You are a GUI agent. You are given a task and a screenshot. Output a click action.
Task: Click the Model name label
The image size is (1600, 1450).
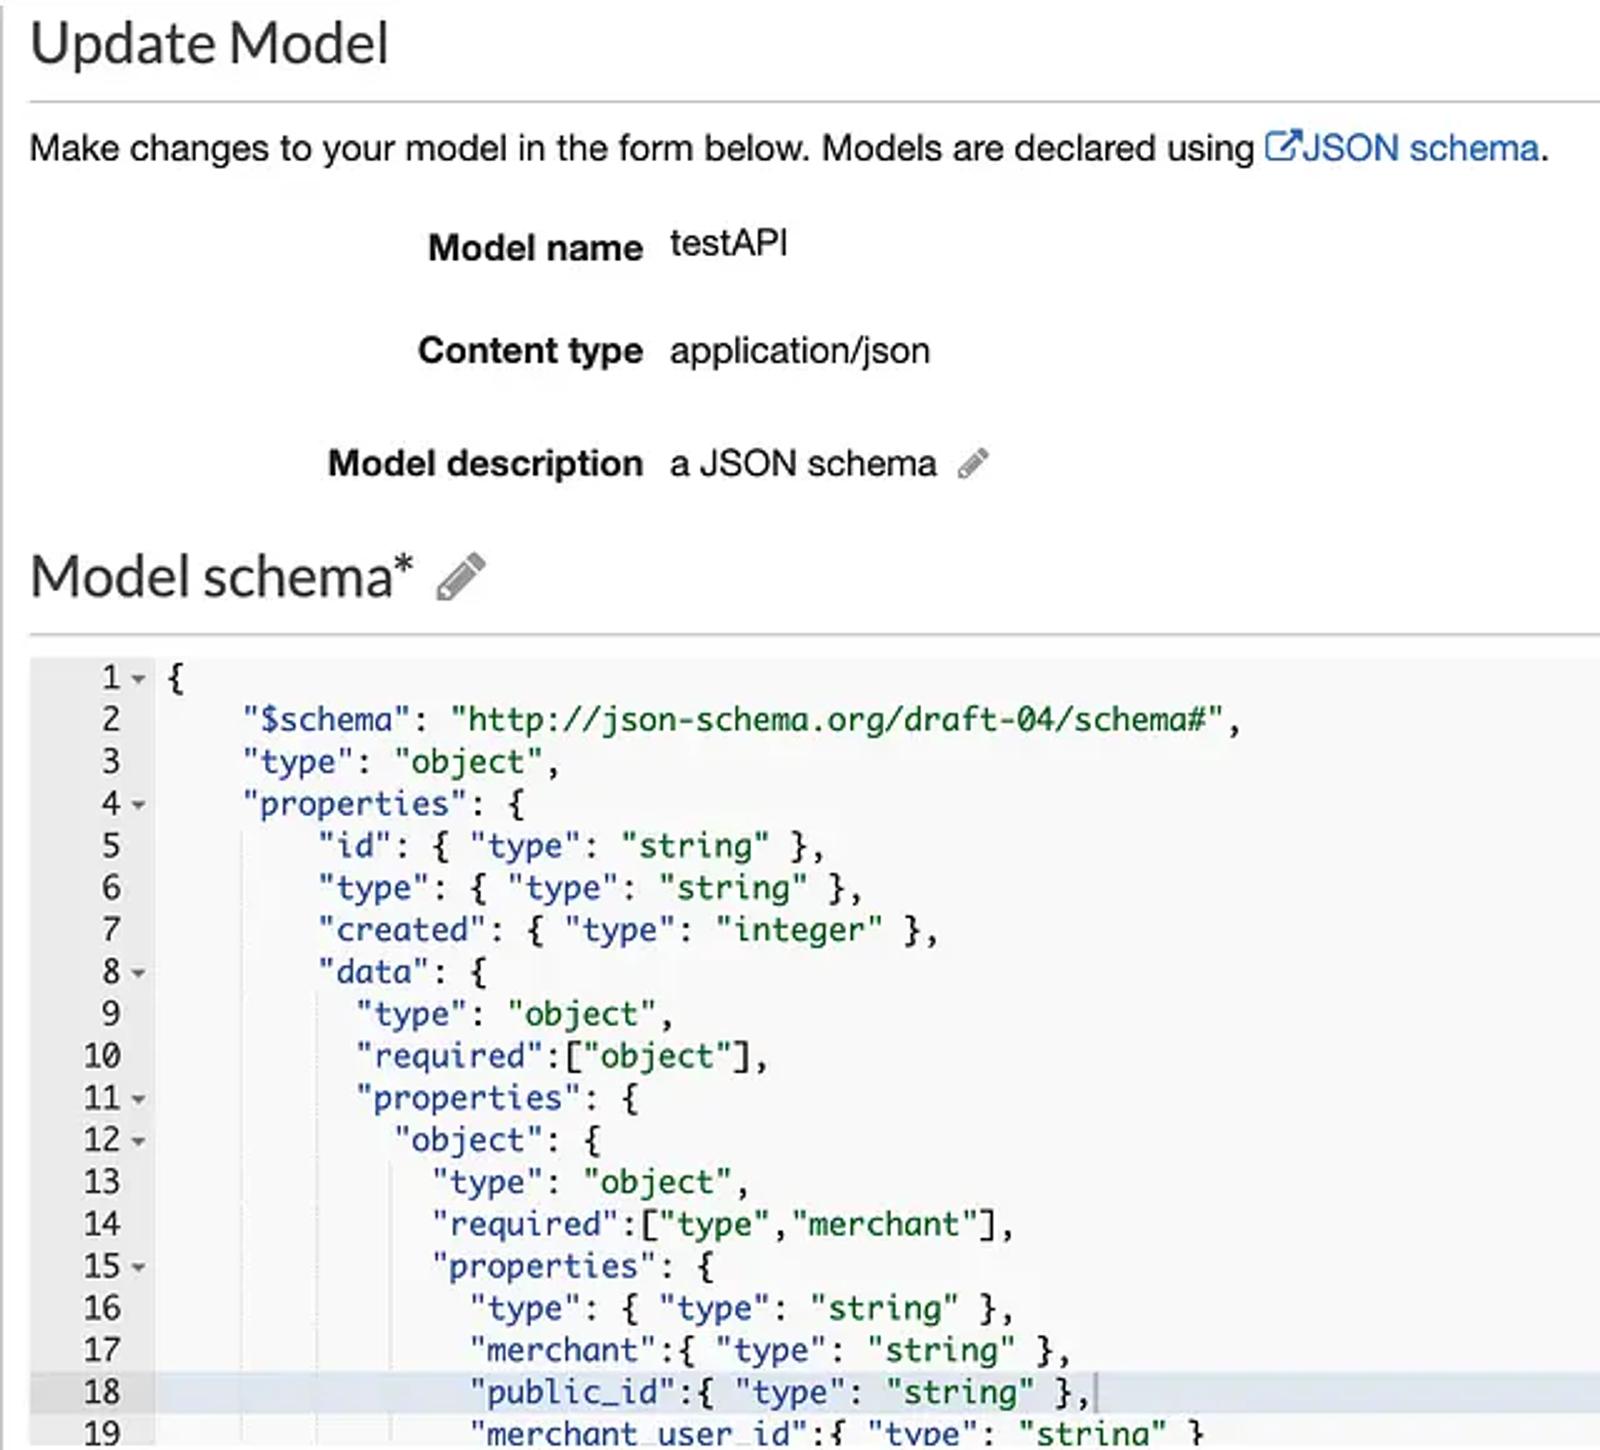point(535,247)
